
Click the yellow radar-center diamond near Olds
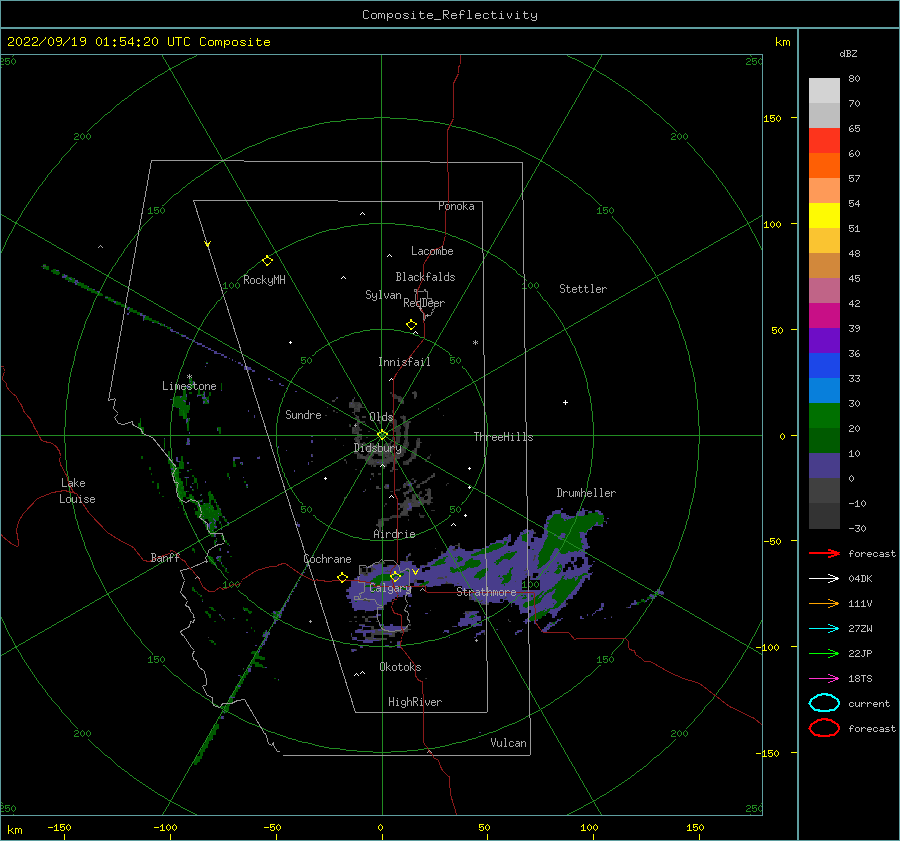coord(382,435)
